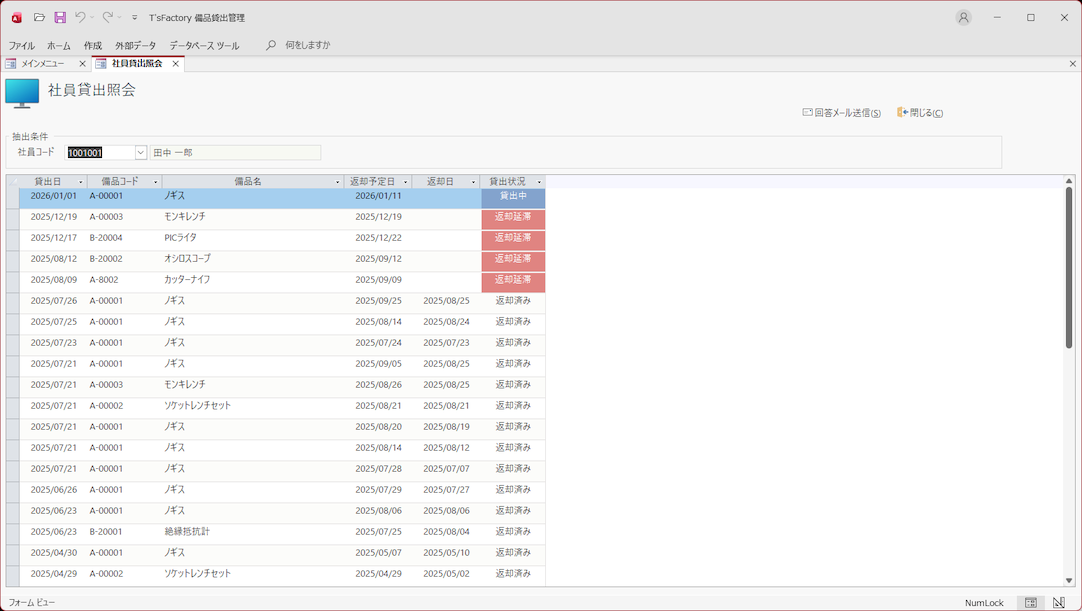Click the 閉じる button

920,113
